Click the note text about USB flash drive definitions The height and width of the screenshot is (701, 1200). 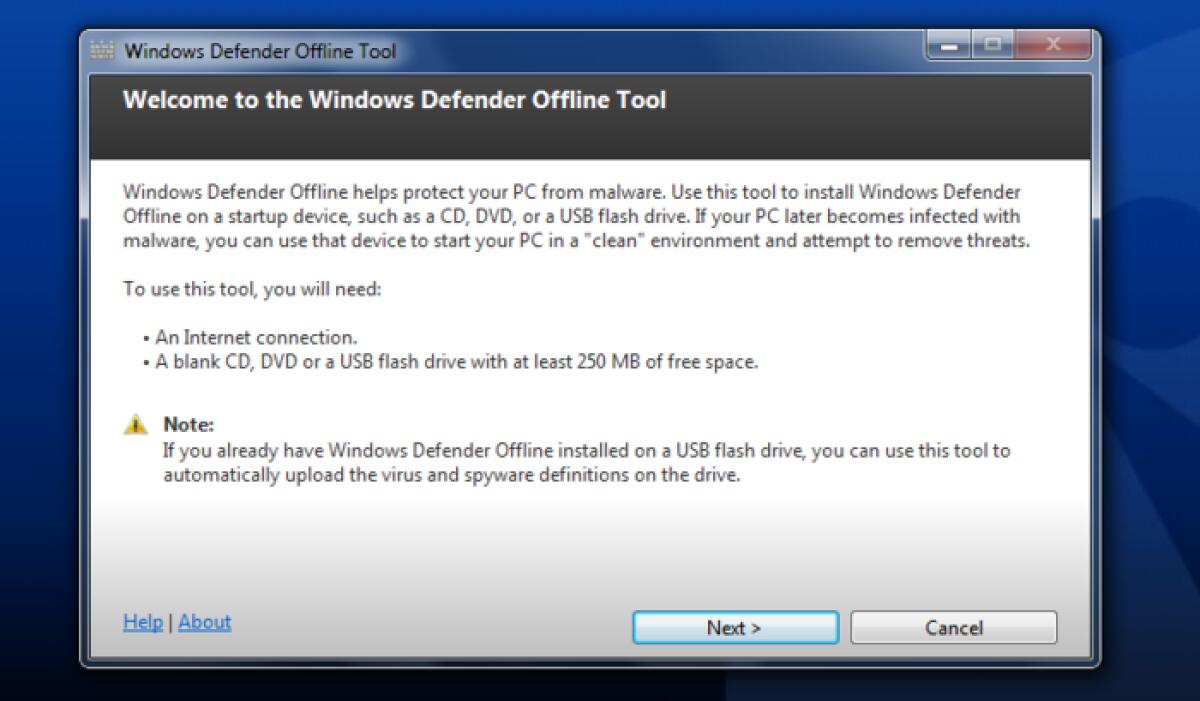pos(585,462)
